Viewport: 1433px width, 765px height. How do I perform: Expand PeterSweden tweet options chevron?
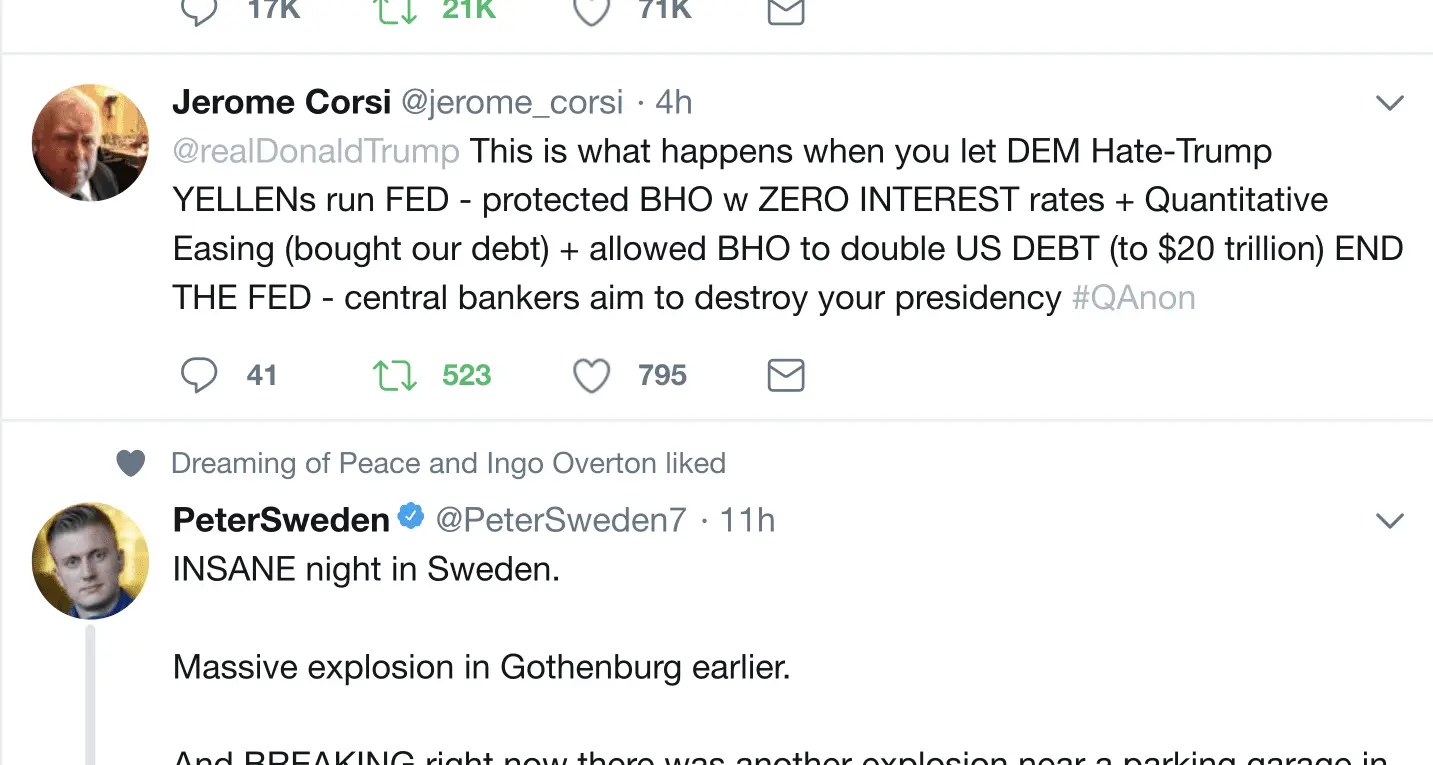(x=1390, y=521)
